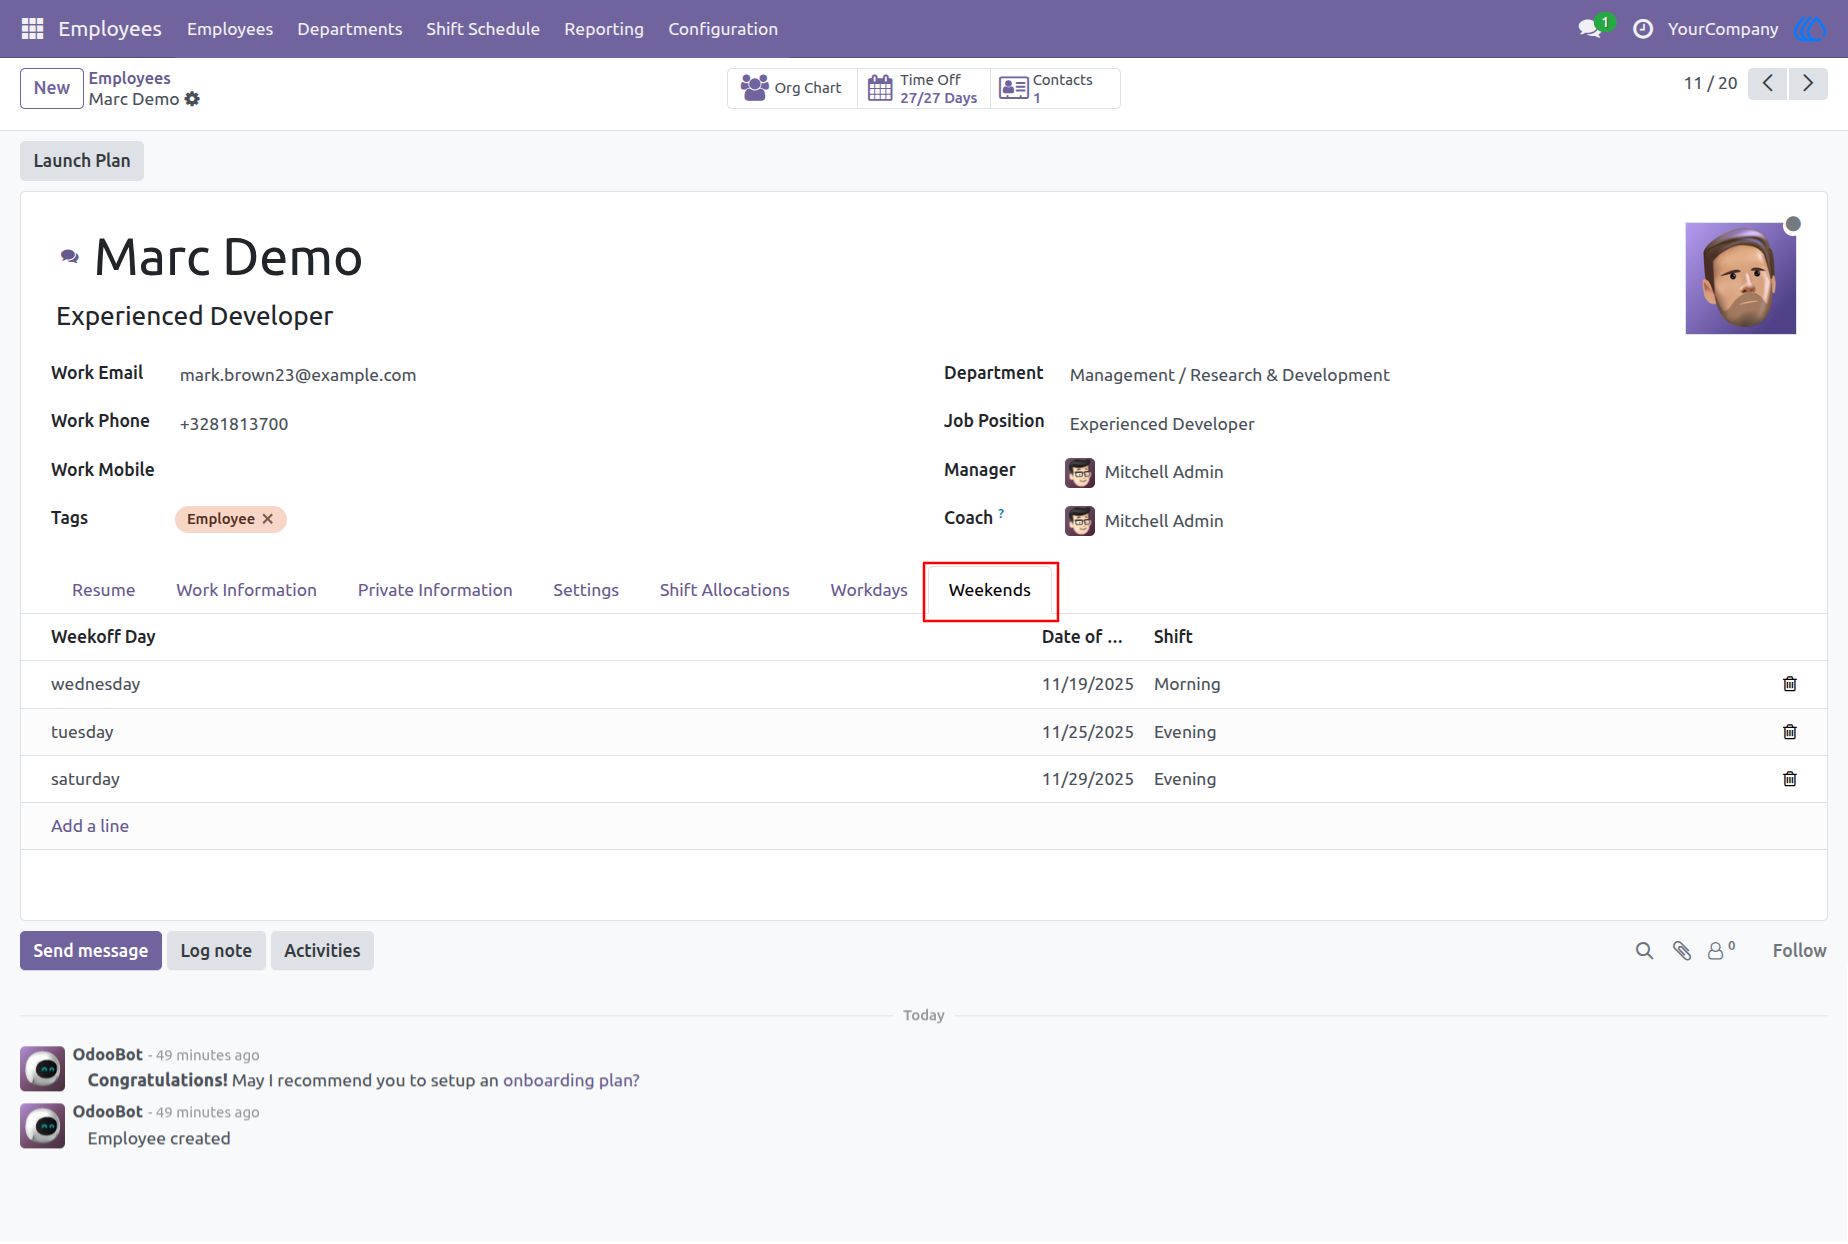Image resolution: width=1848 pixels, height=1244 pixels.
Task: Switch to the Settings tab
Action: tap(586, 590)
